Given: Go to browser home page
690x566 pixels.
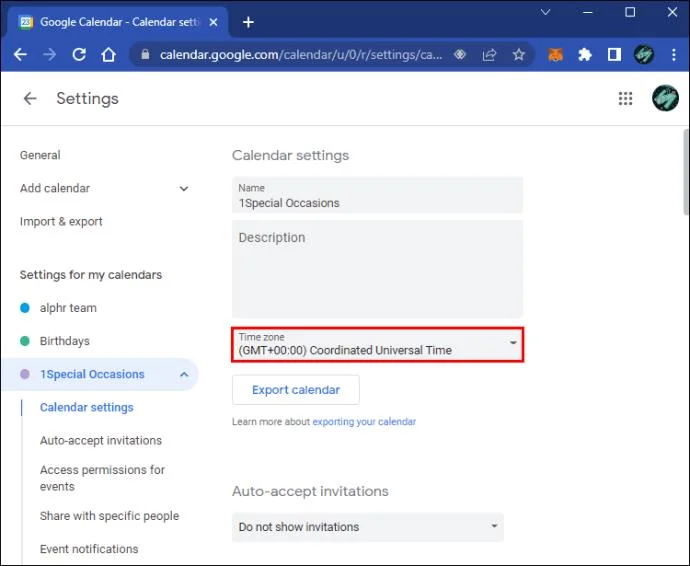Looking at the screenshot, I should 108,55.
